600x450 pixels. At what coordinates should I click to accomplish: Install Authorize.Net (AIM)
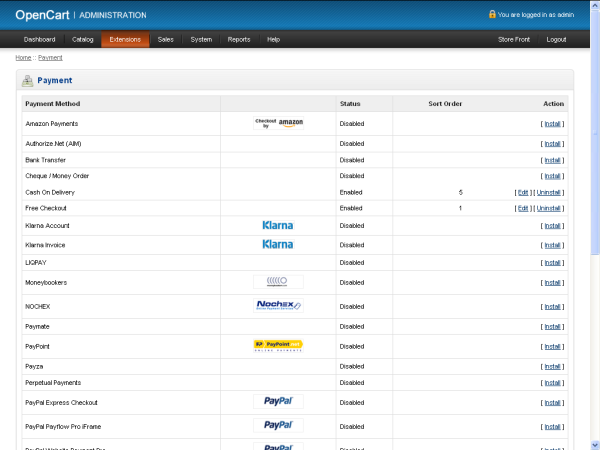(552, 144)
